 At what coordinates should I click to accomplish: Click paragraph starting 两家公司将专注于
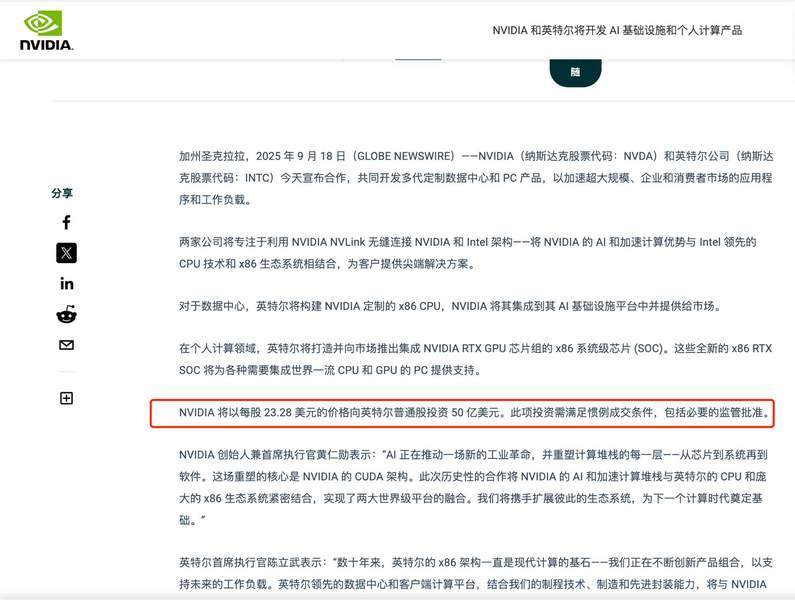click(467, 253)
